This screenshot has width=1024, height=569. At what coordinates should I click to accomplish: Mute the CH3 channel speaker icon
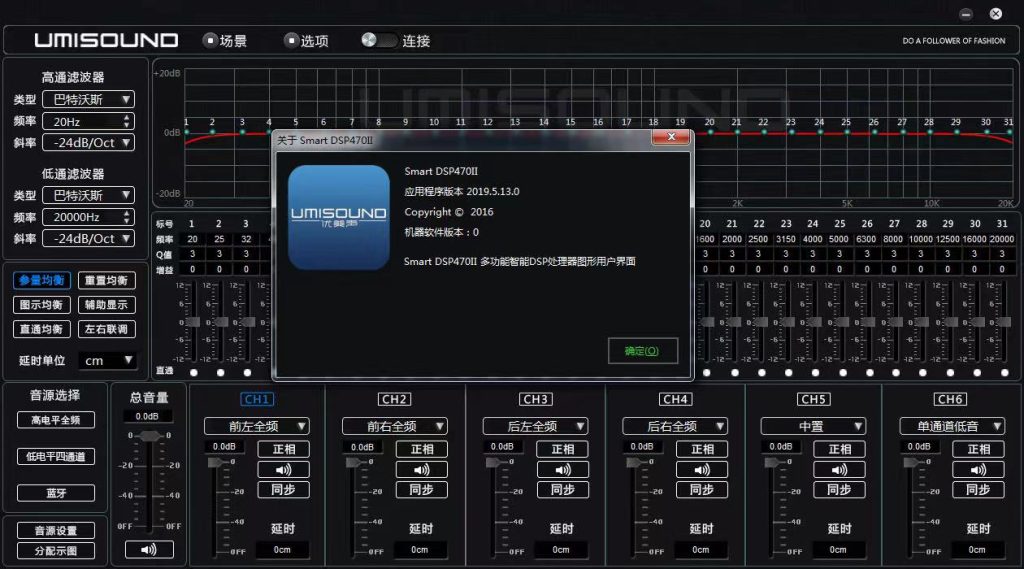pos(562,470)
